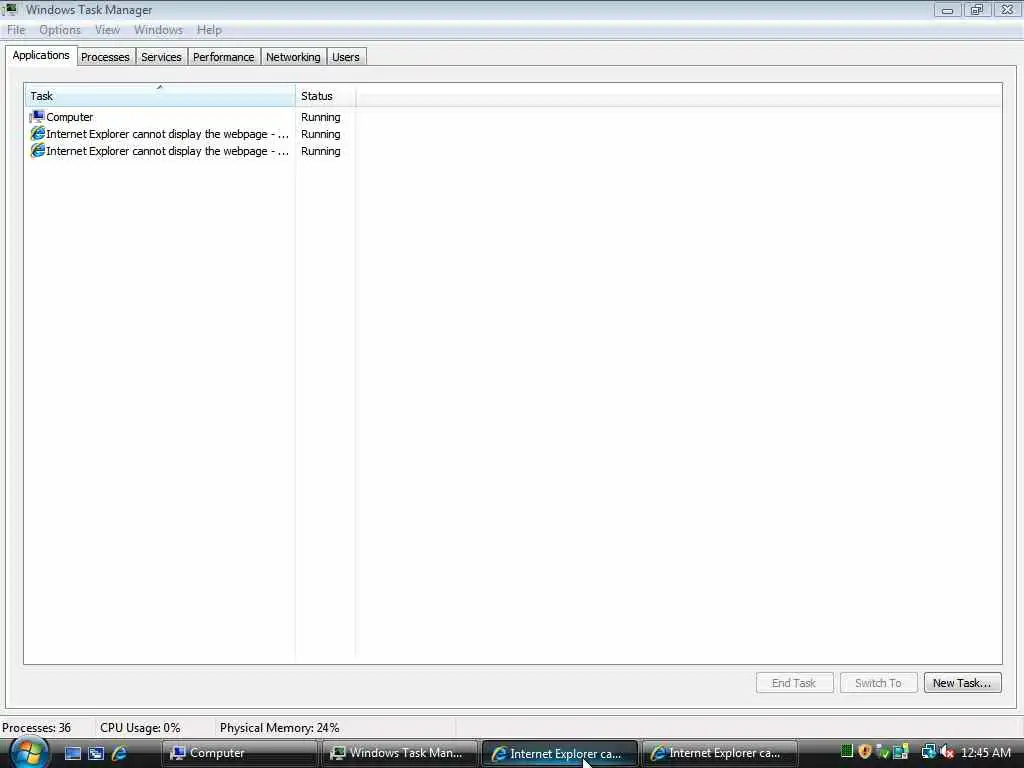This screenshot has width=1024, height=768.
Task: Click the Windows Task Manager taskbar button
Action: (400, 753)
